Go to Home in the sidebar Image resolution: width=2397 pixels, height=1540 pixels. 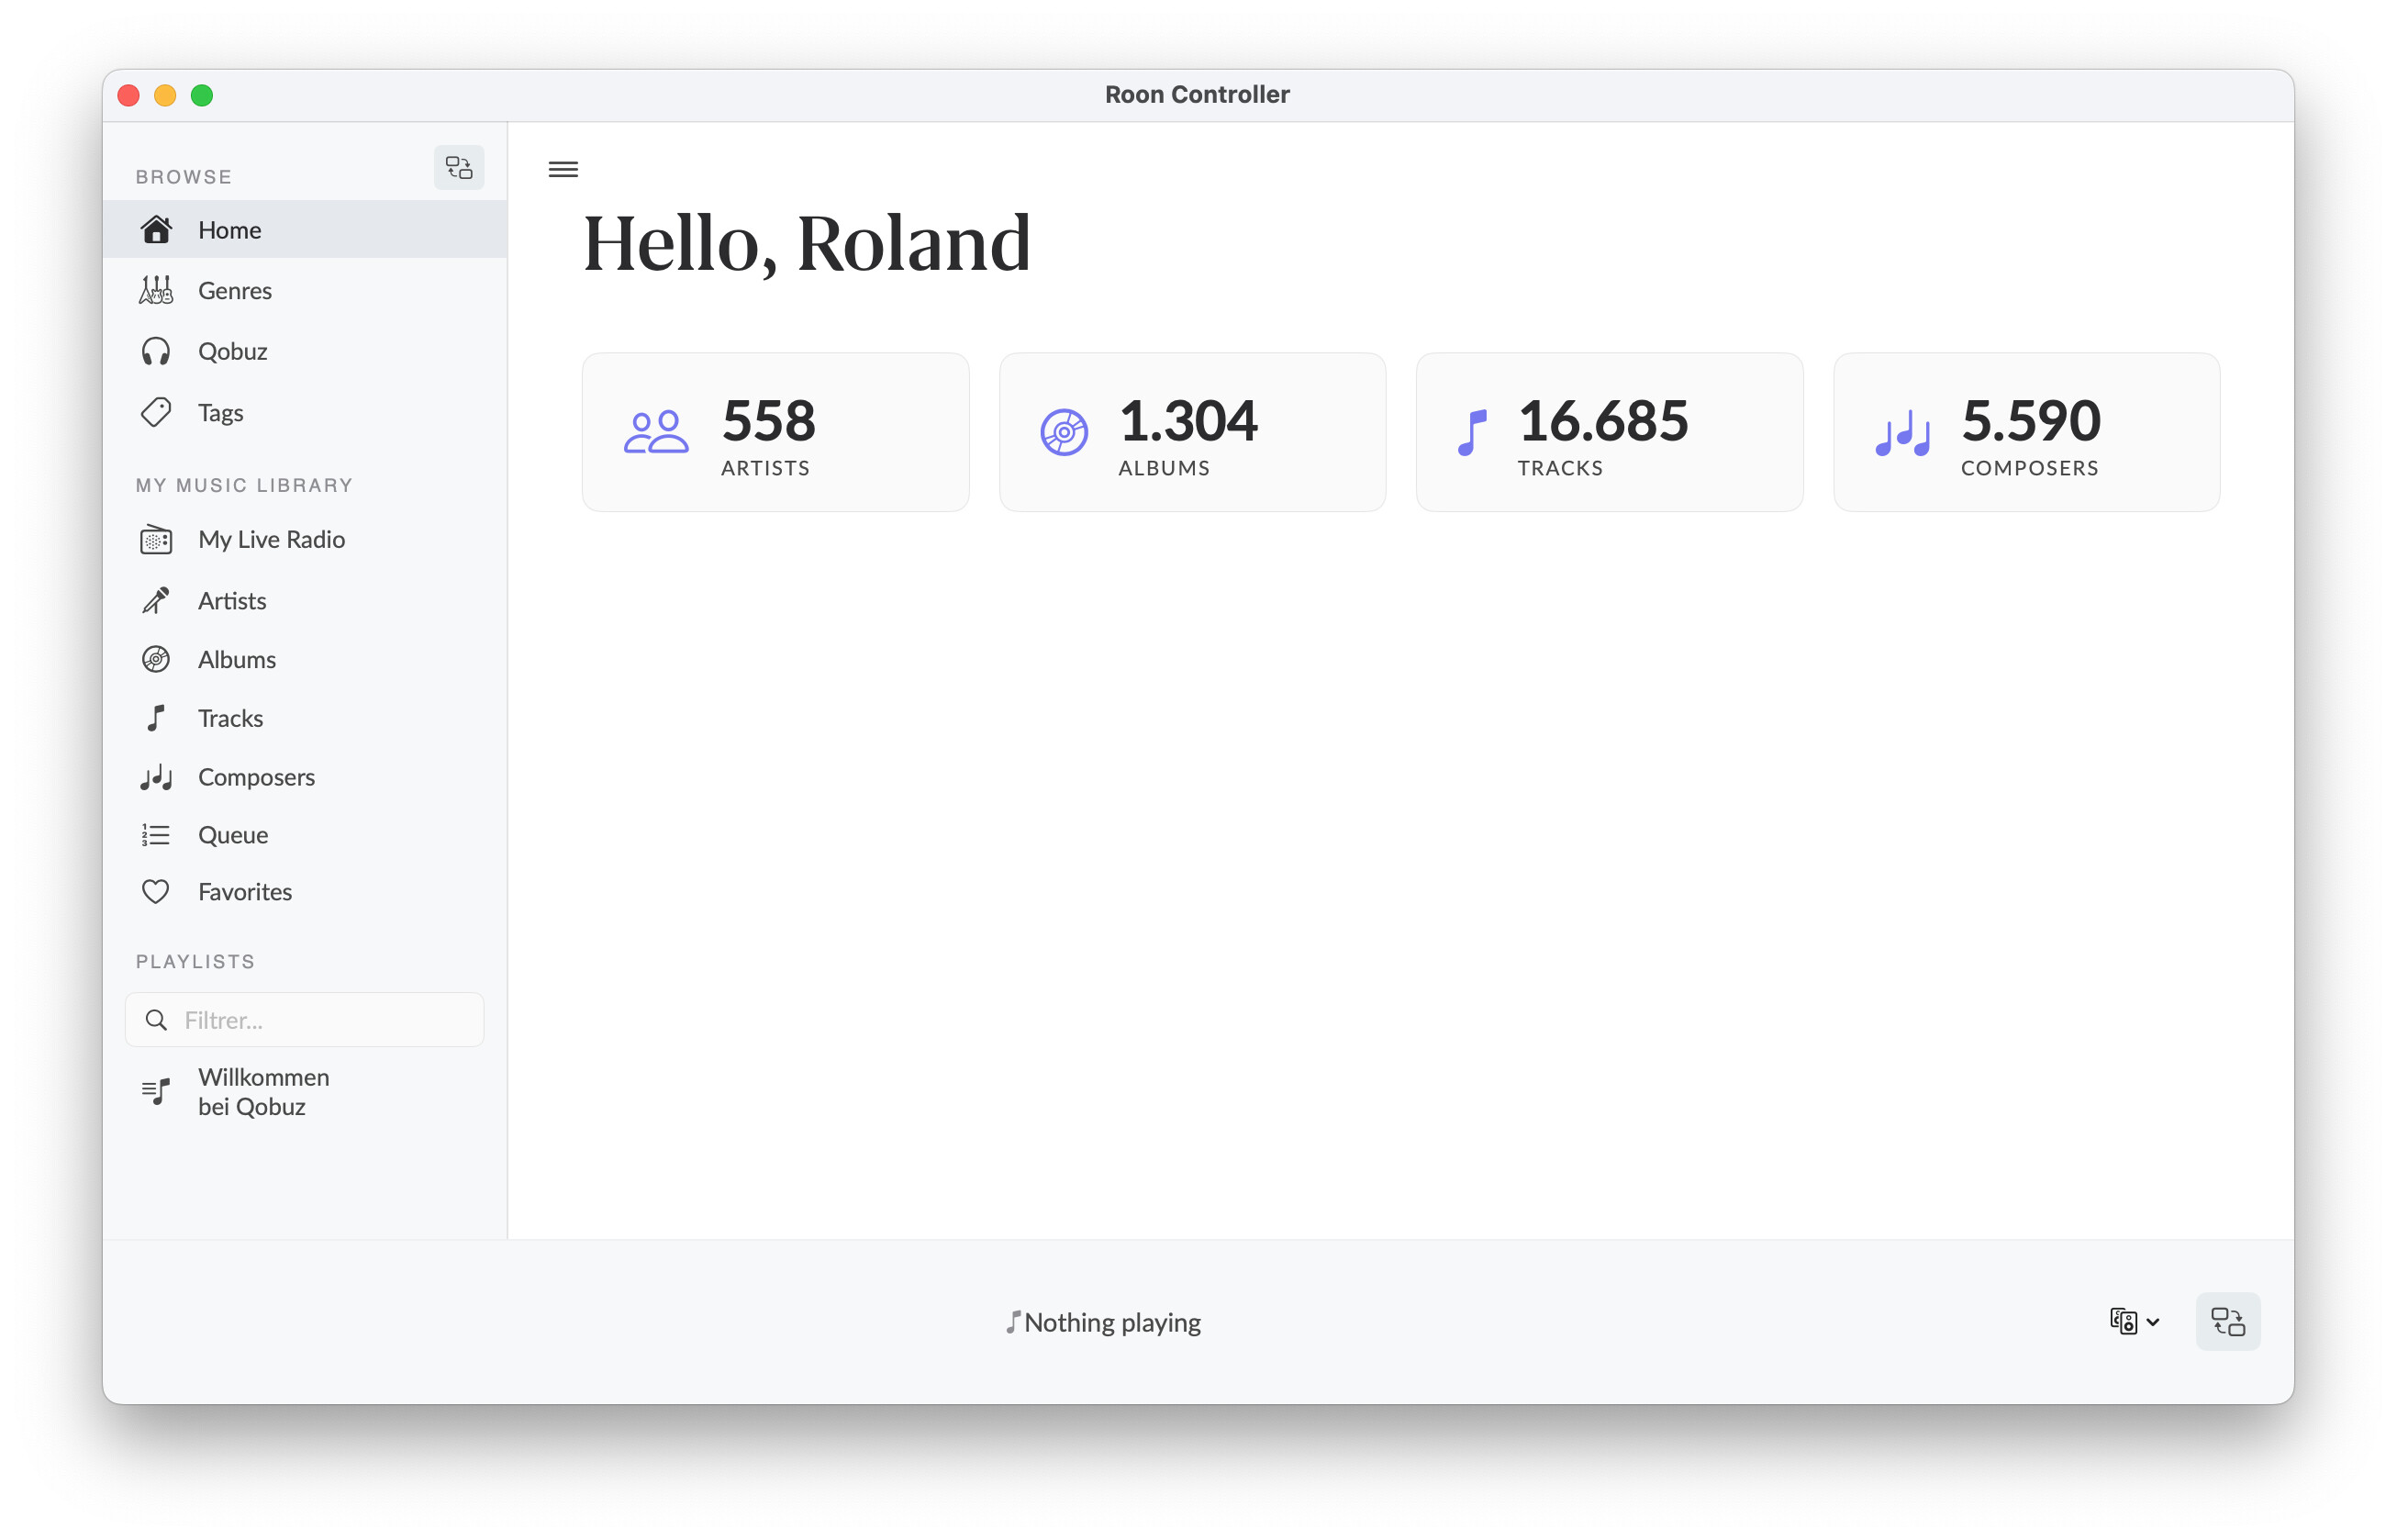pyautogui.click(x=229, y=230)
